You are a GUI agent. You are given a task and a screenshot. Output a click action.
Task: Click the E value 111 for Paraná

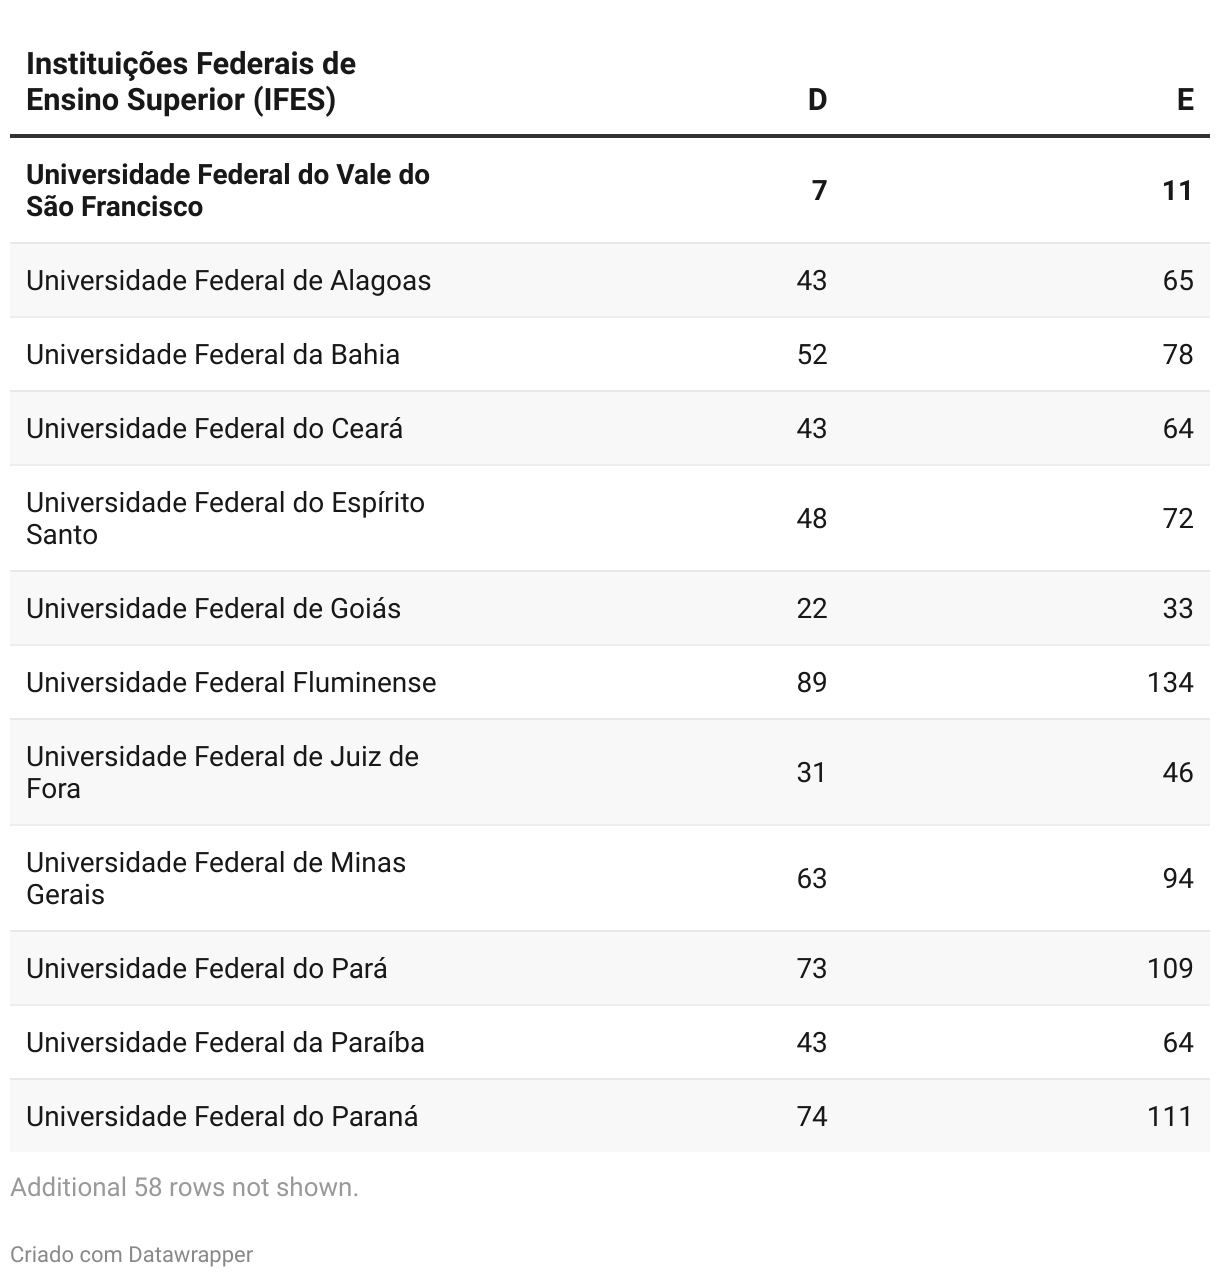(1170, 1116)
